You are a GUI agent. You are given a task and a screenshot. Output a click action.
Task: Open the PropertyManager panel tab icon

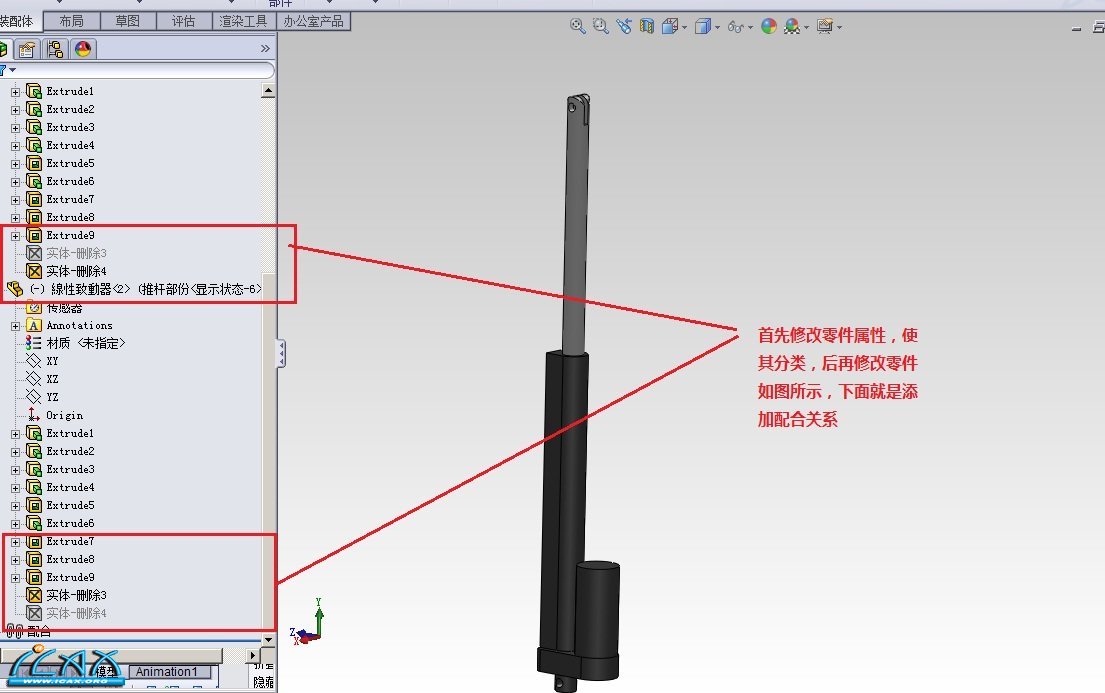tap(27, 49)
